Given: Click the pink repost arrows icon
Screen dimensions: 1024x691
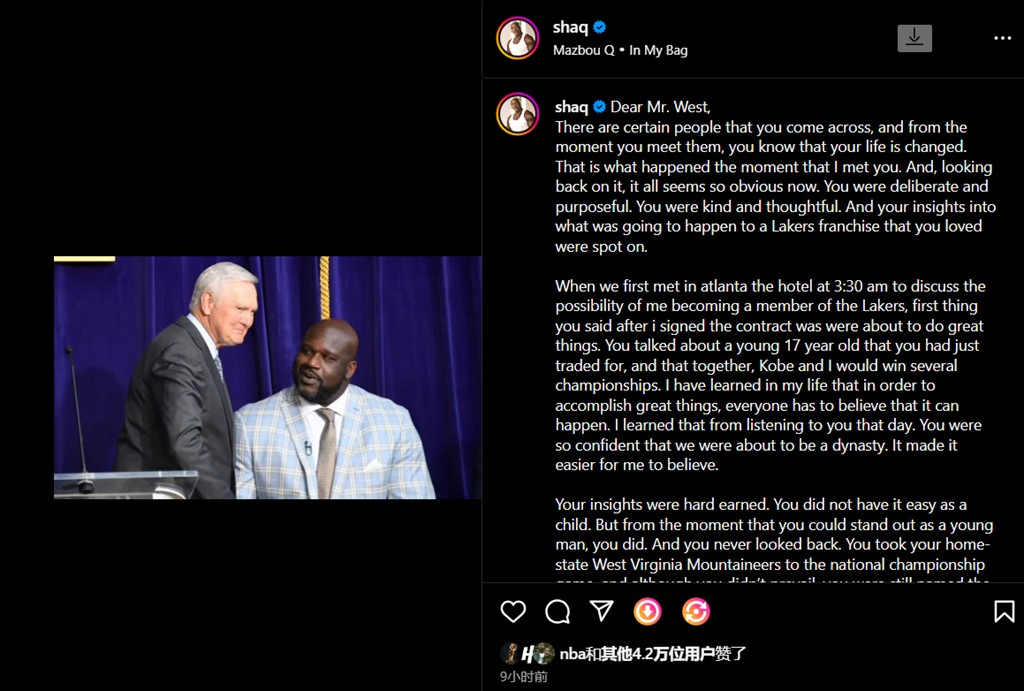Looking at the screenshot, I should click(x=695, y=611).
